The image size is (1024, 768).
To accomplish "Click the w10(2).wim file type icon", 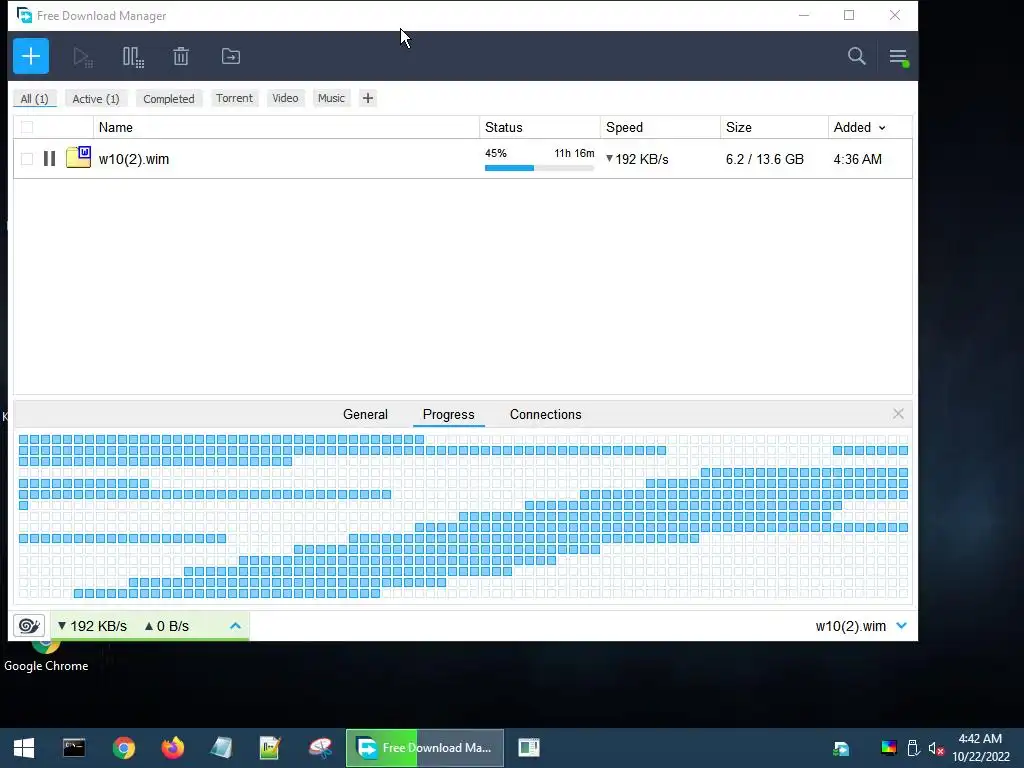I will pyautogui.click(x=78, y=157).
